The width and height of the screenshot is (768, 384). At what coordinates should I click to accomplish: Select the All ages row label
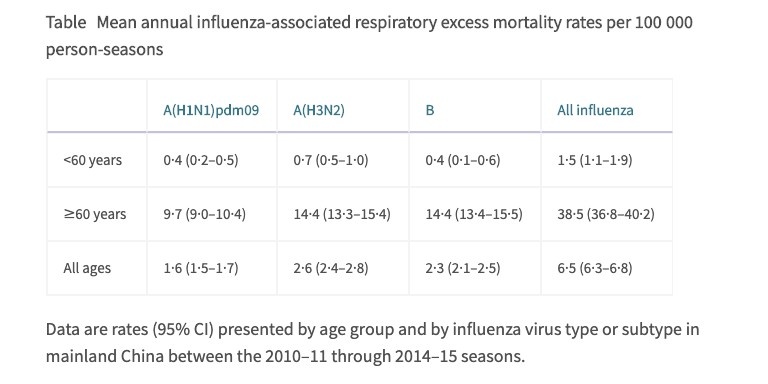coord(87,268)
